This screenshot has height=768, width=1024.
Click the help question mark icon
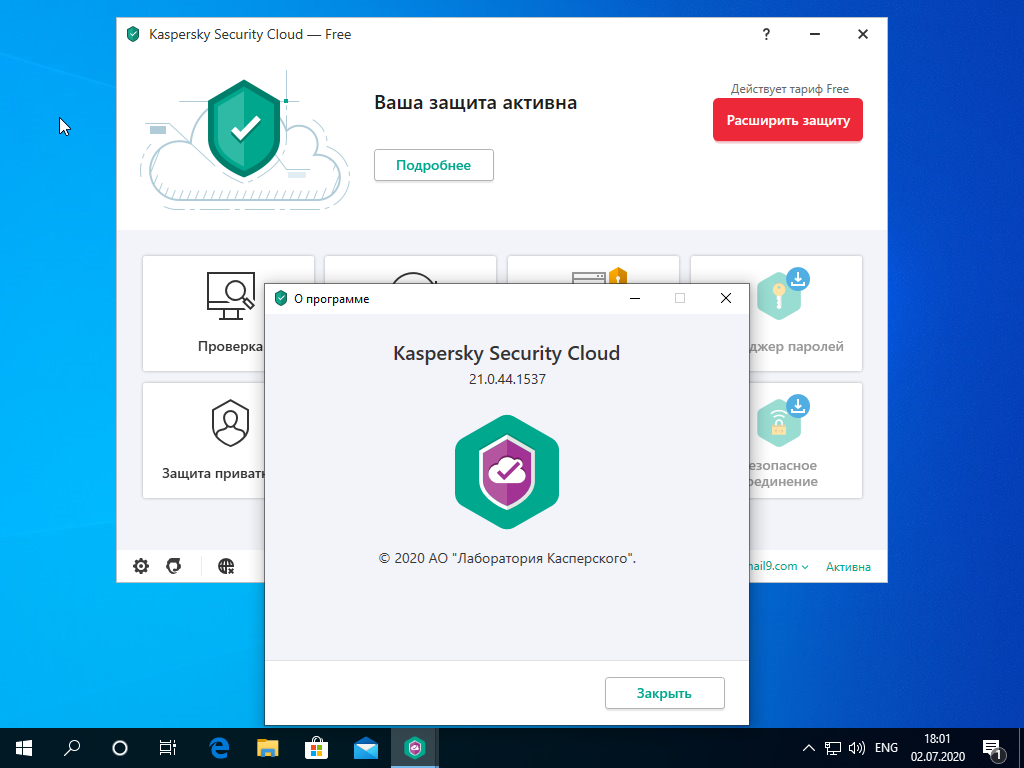tap(766, 34)
